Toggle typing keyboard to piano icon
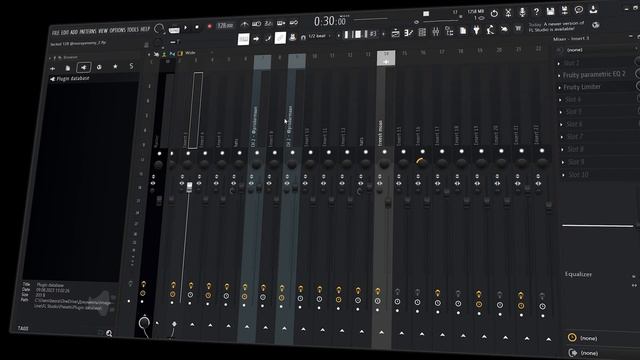640x360 pixels. click(244, 39)
